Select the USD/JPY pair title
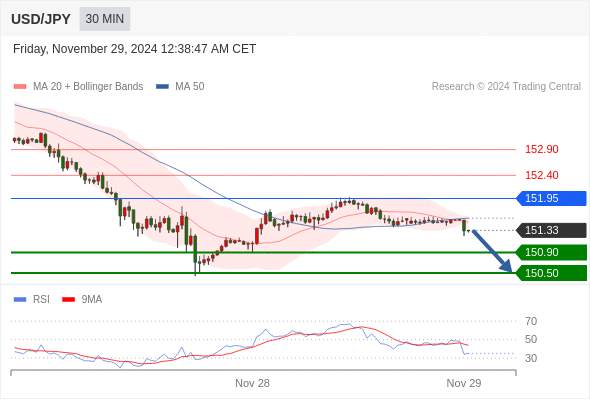Viewport: 590px width, 400px height. click(x=41, y=19)
